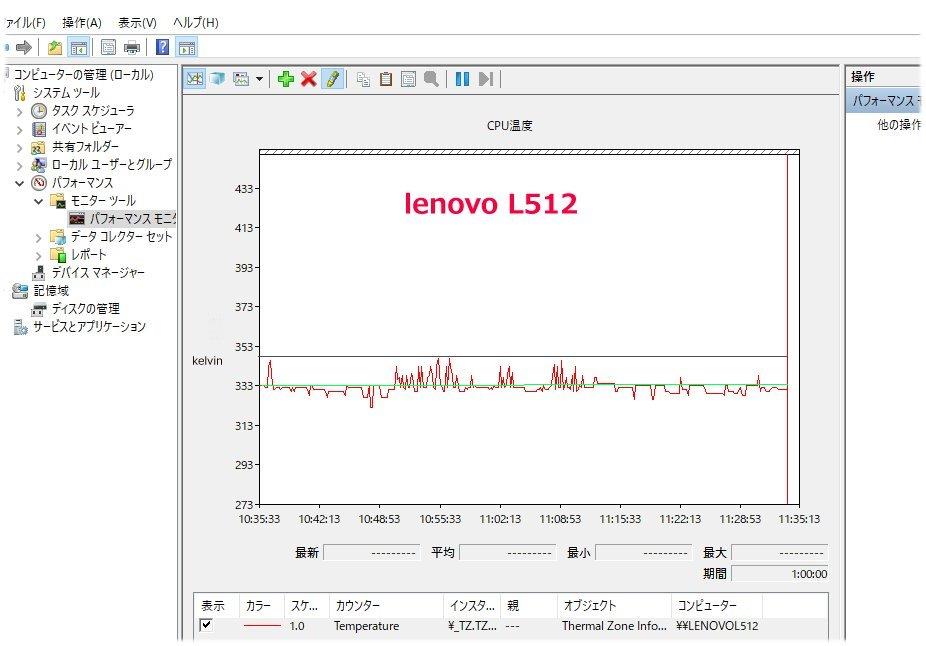Open help via the question mark icon
The image size is (926, 646).
pyautogui.click(x=162, y=47)
